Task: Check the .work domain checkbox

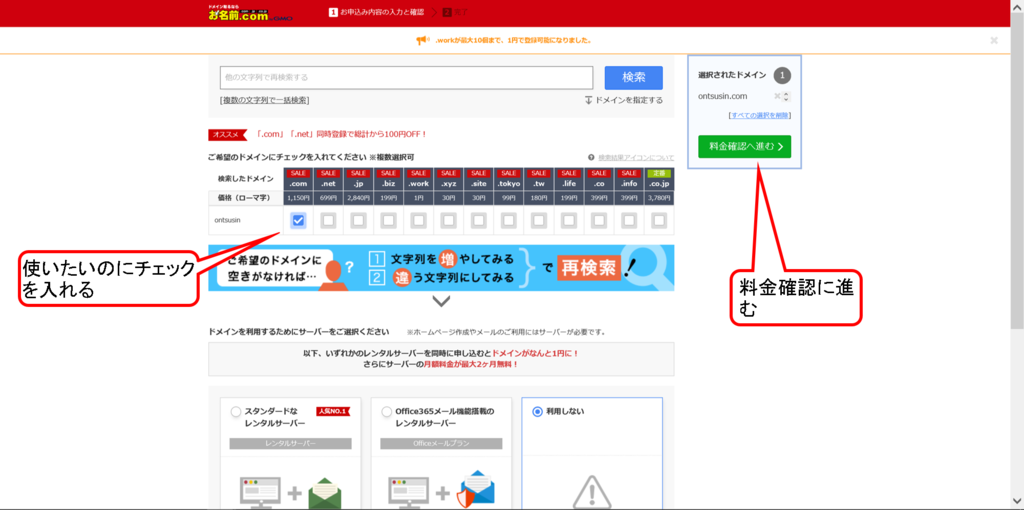Action: (x=419, y=221)
